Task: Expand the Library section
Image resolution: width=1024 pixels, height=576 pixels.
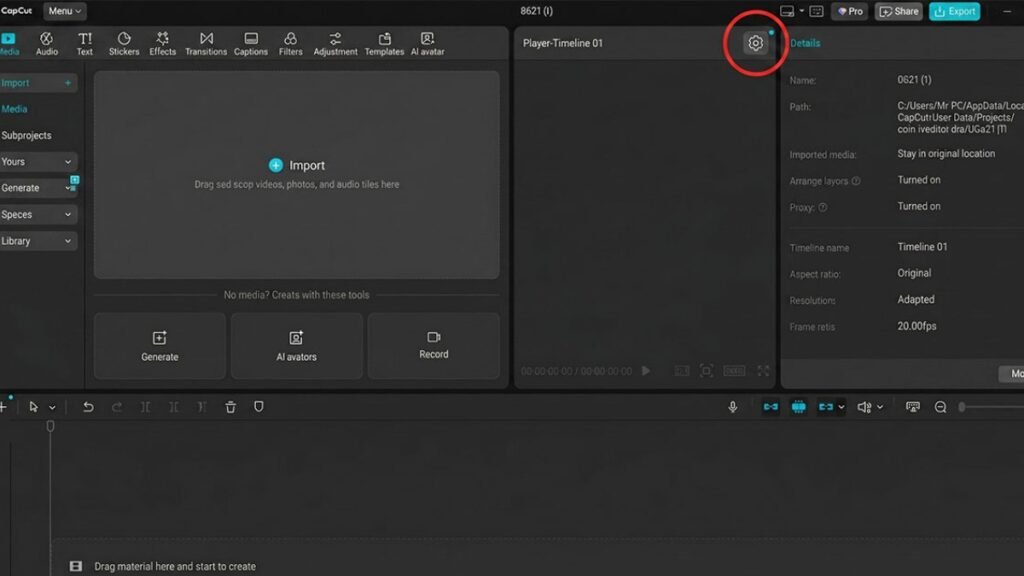Action: pyautogui.click(x=37, y=241)
